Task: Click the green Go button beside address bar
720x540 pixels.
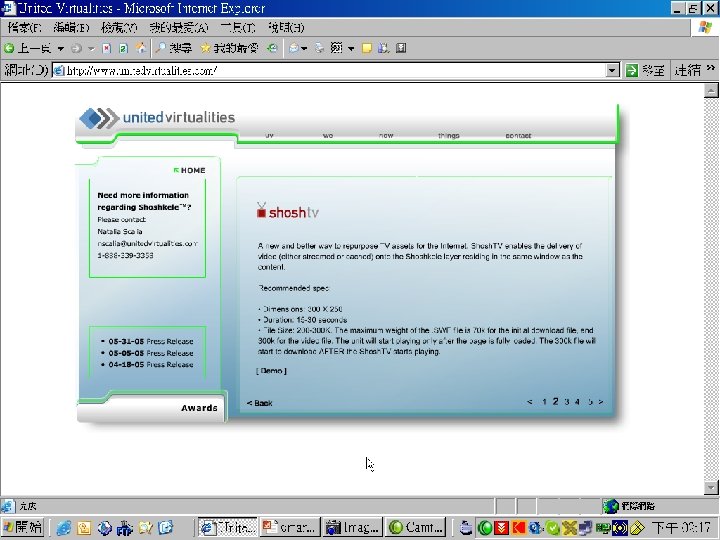Action: (x=645, y=70)
